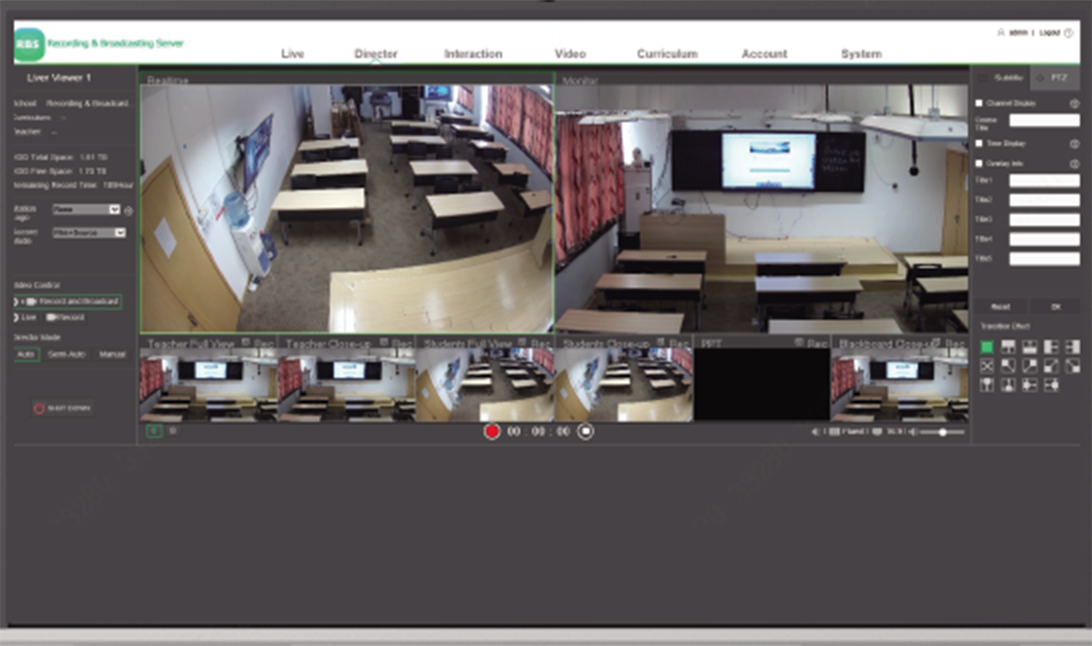Click the help icon next to Overlay Info
Screen dimensions: 1092x646
[x=1074, y=163]
